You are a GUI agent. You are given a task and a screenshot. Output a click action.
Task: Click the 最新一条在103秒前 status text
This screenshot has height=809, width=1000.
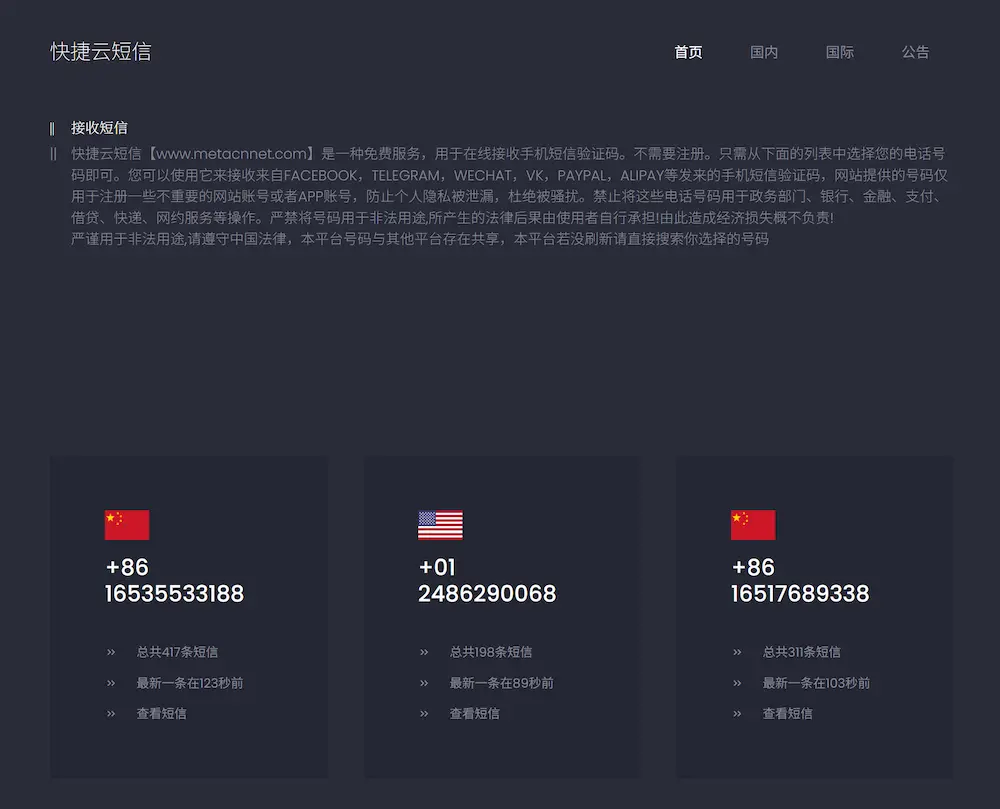(816, 683)
